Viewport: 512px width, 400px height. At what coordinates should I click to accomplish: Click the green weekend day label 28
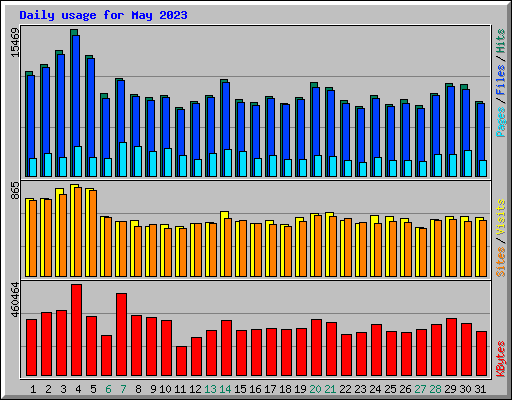pyautogui.click(x=435, y=389)
